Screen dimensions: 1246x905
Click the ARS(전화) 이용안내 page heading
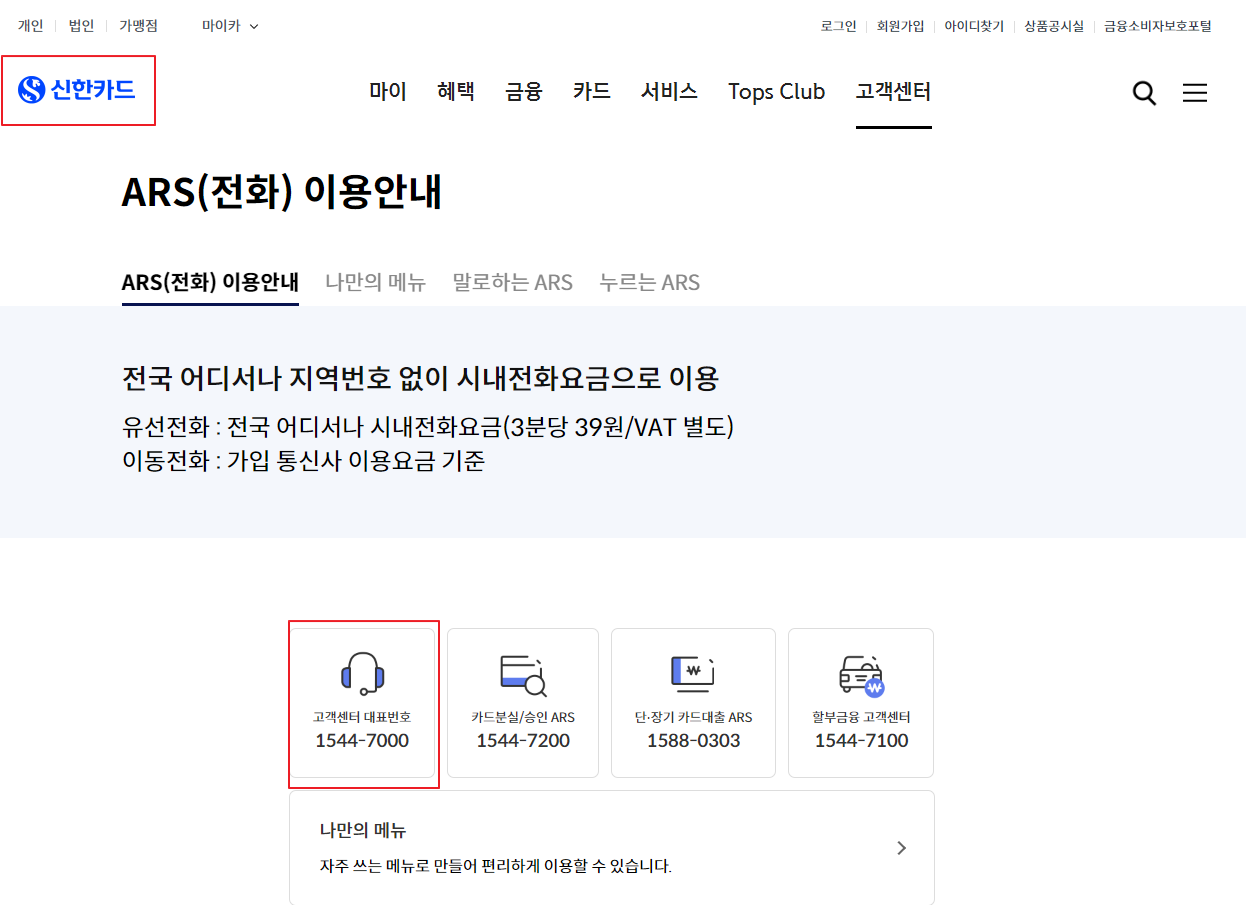pyautogui.click(x=282, y=192)
